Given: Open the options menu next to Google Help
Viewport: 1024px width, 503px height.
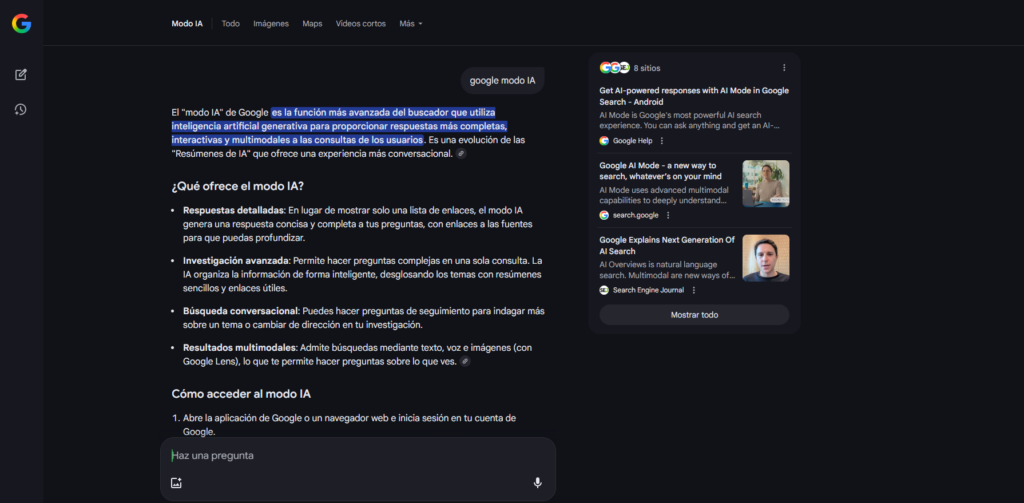Looking at the screenshot, I should click(x=662, y=141).
